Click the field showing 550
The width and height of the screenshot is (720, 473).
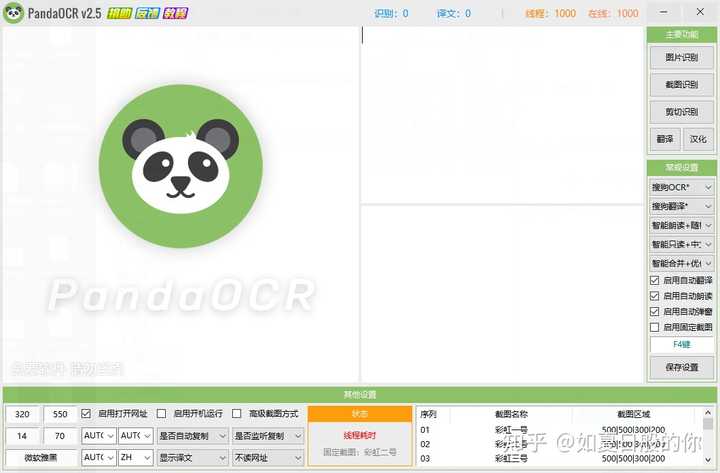click(60, 414)
